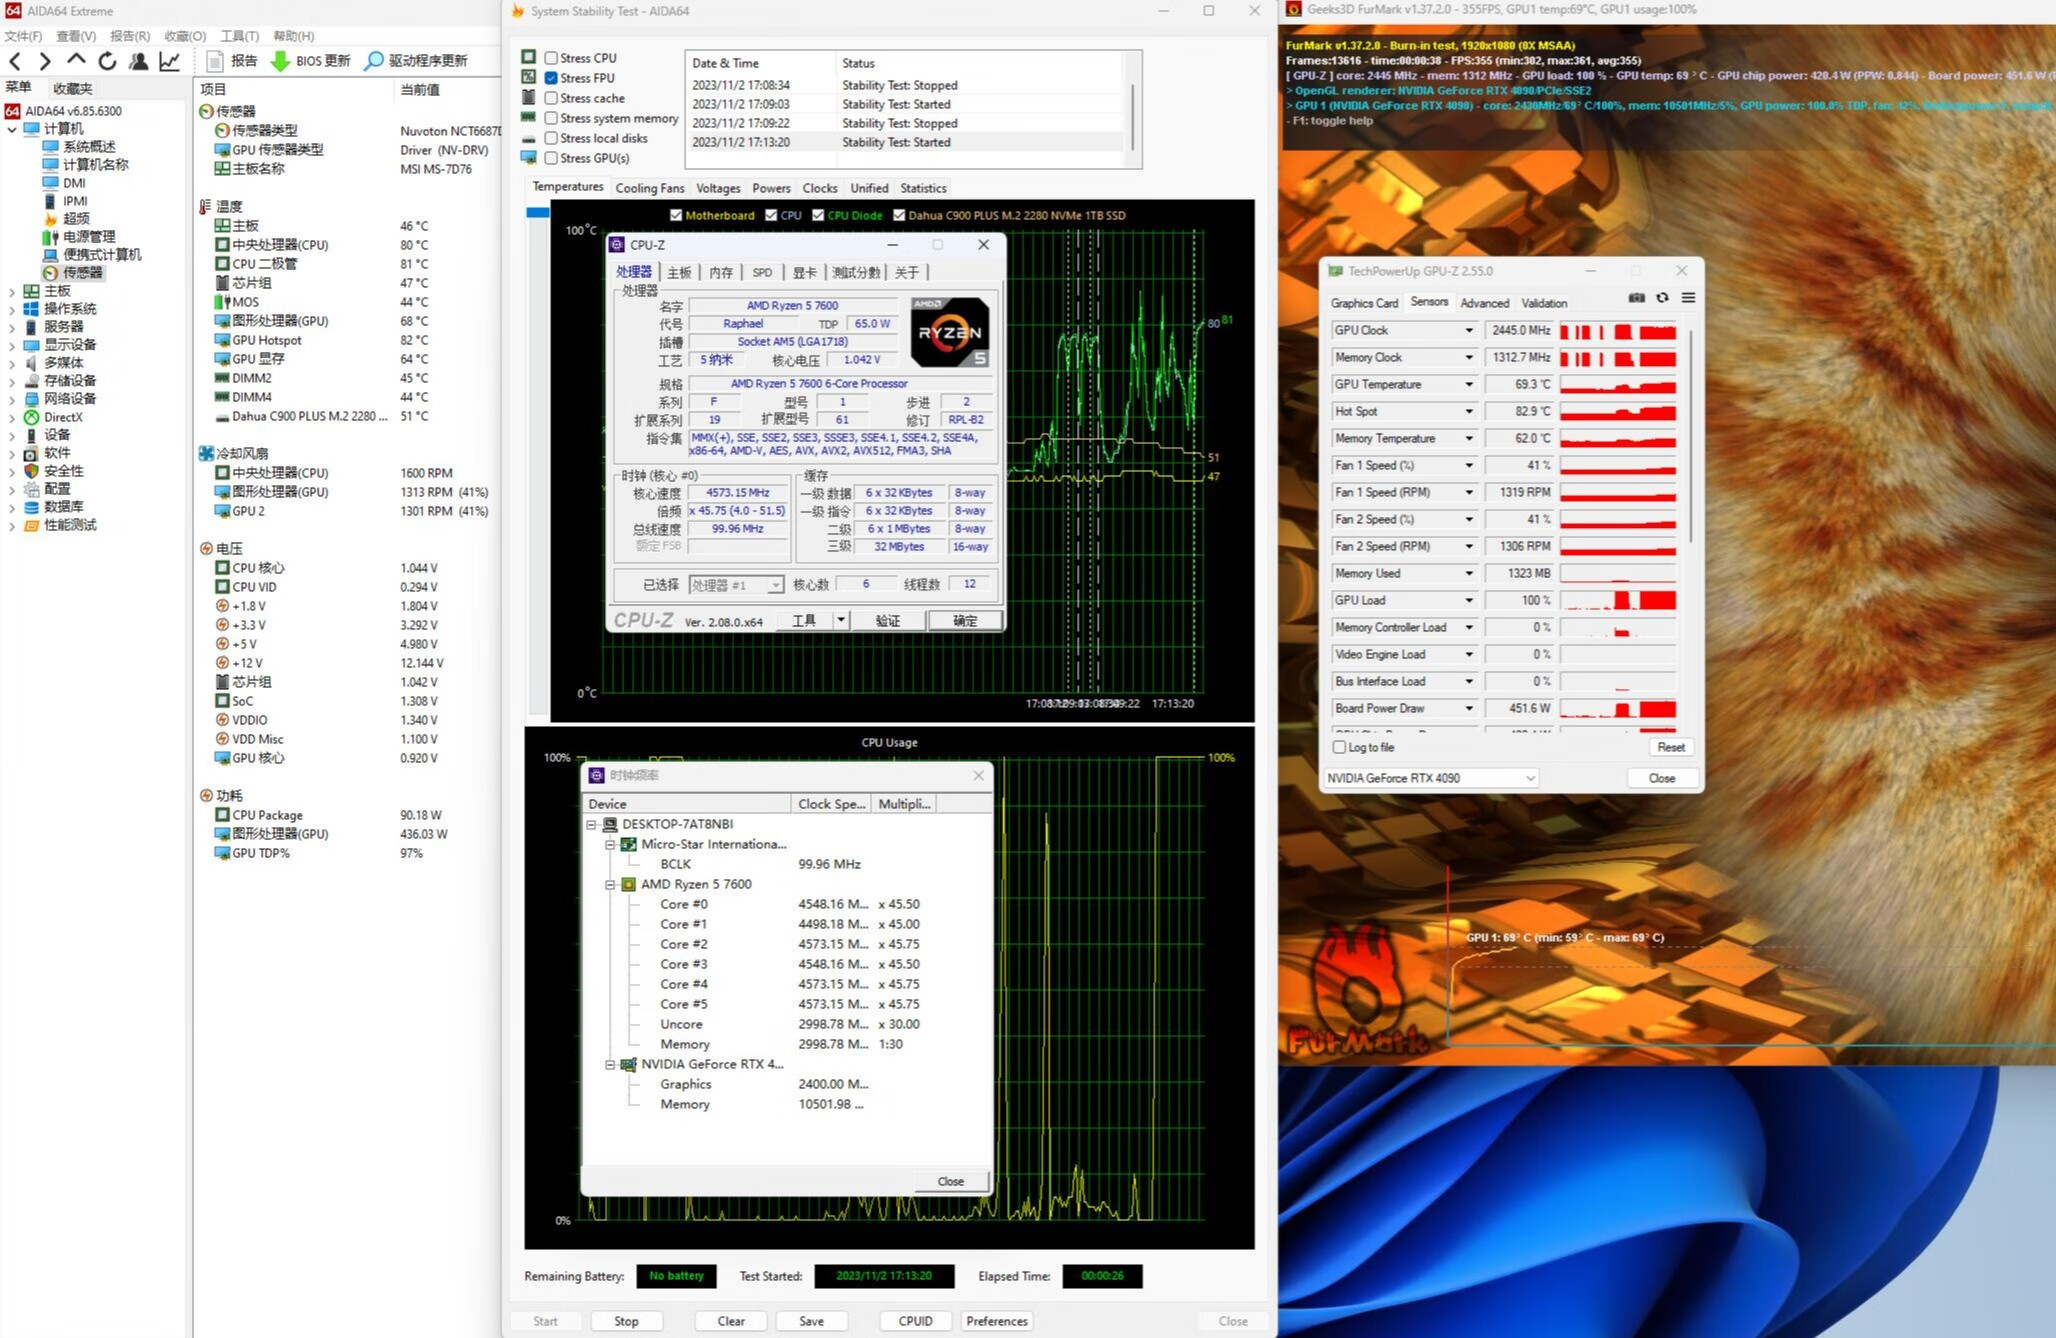Viewport: 2056px width, 1338px height.
Task: Click the Clear button
Action: (731, 1321)
